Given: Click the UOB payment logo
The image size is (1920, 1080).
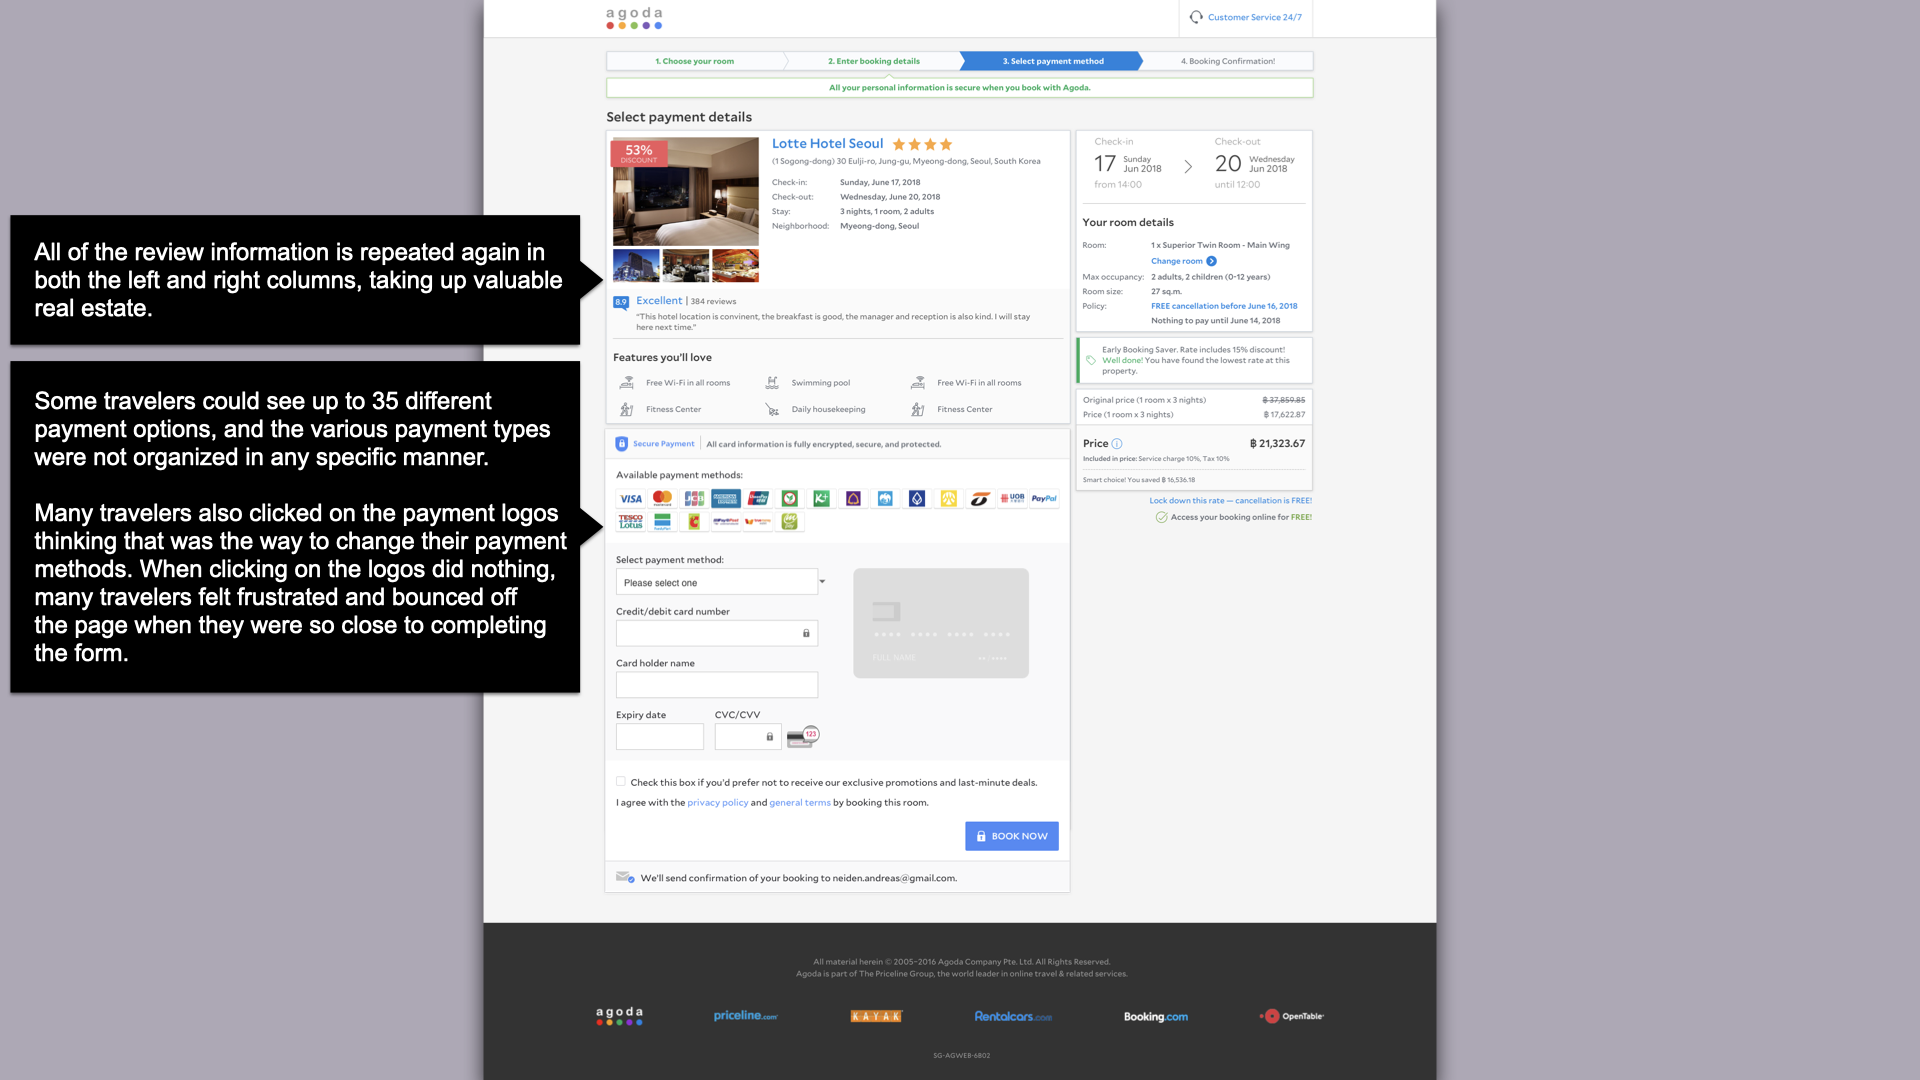Looking at the screenshot, I should (x=1013, y=498).
